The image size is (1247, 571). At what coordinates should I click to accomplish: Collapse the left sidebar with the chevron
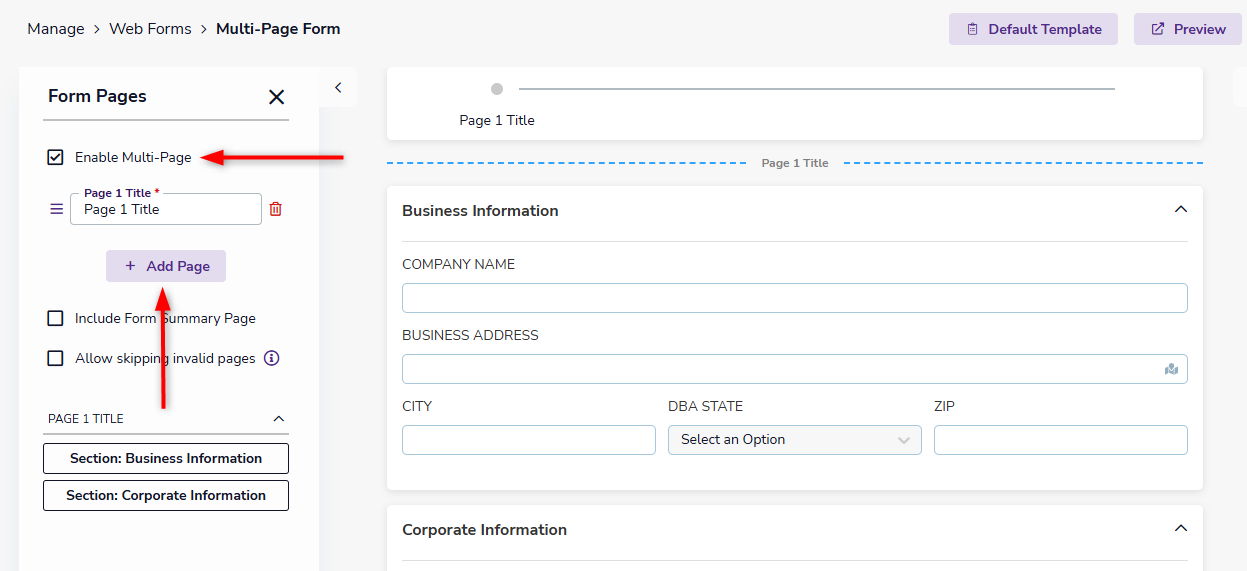[338, 88]
